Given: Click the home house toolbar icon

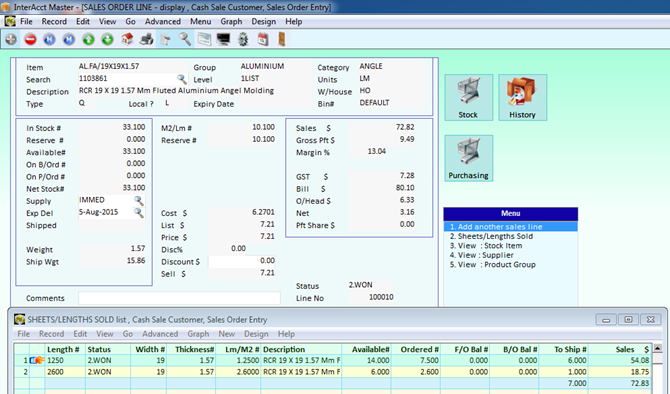Looking at the screenshot, I should 127,39.
